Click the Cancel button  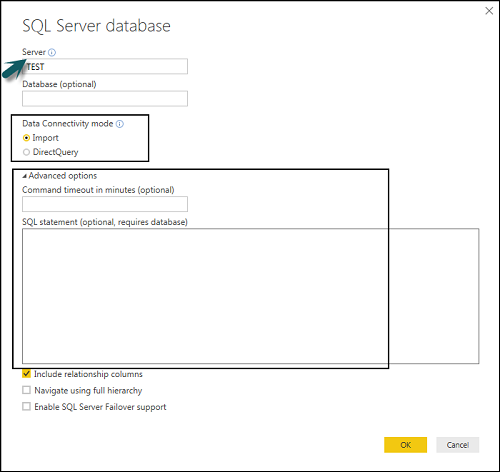(458, 445)
